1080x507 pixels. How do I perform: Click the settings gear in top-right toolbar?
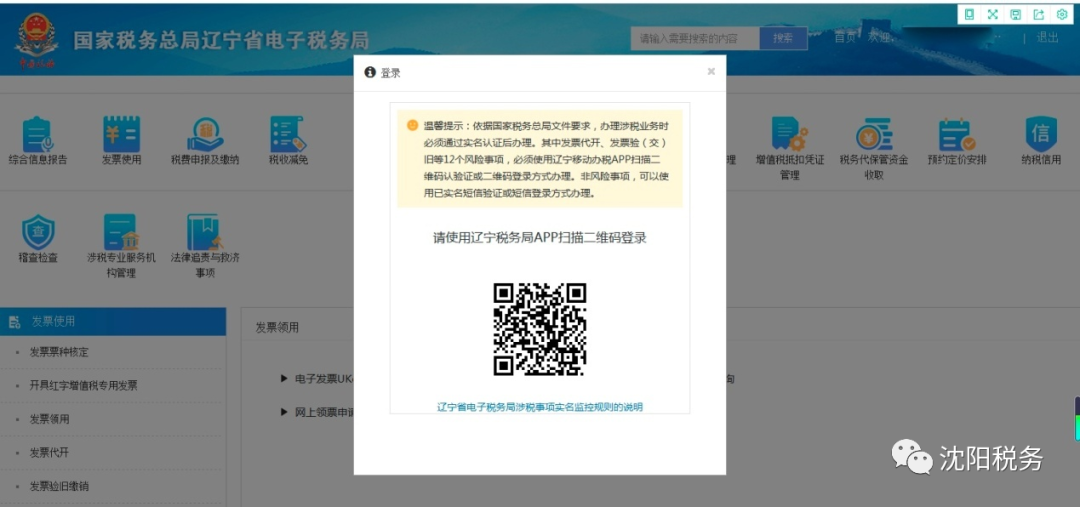pyautogui.click(x=1061, y=14)
